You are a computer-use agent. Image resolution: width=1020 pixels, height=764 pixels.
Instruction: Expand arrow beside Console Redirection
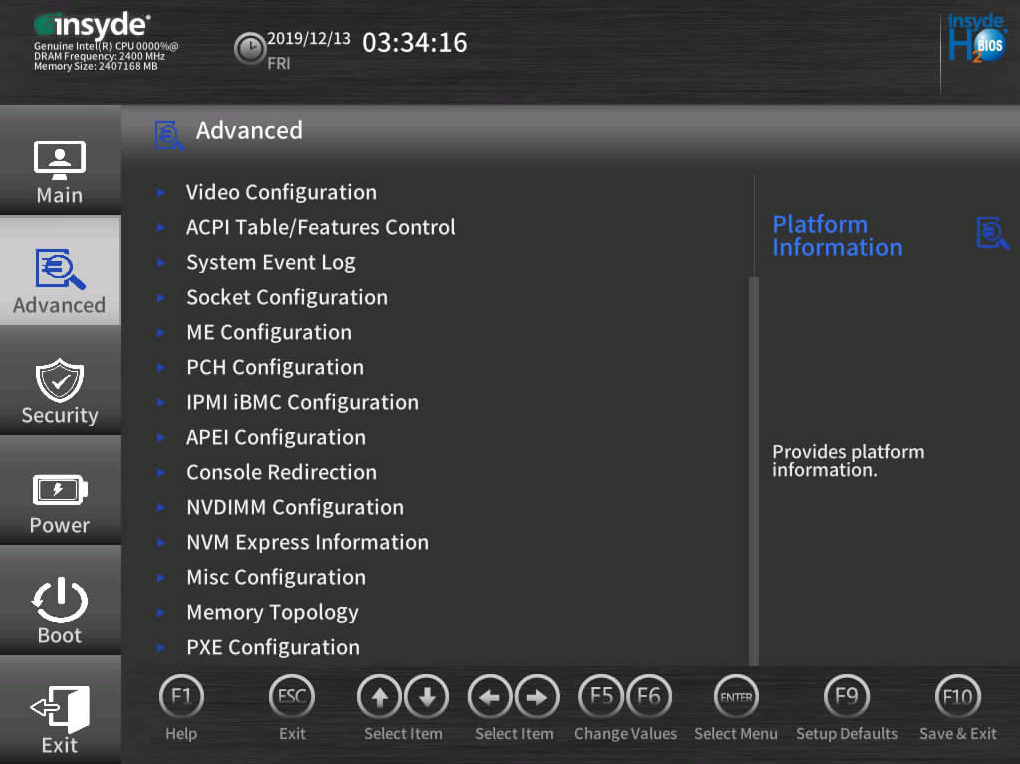click(x=161, y=472)
